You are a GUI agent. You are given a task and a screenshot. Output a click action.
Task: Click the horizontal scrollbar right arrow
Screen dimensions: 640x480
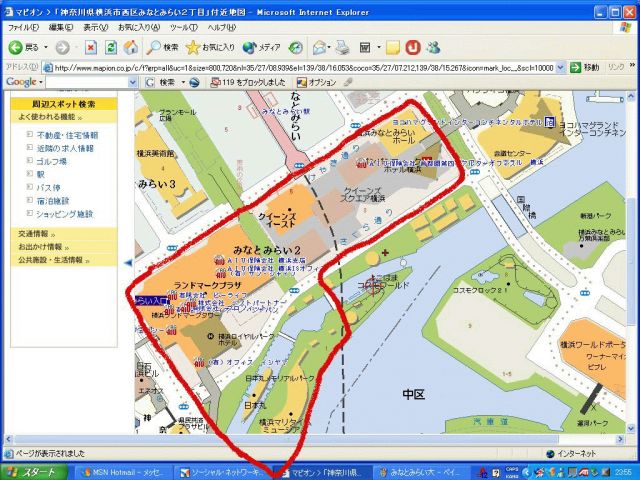point(620,439)
